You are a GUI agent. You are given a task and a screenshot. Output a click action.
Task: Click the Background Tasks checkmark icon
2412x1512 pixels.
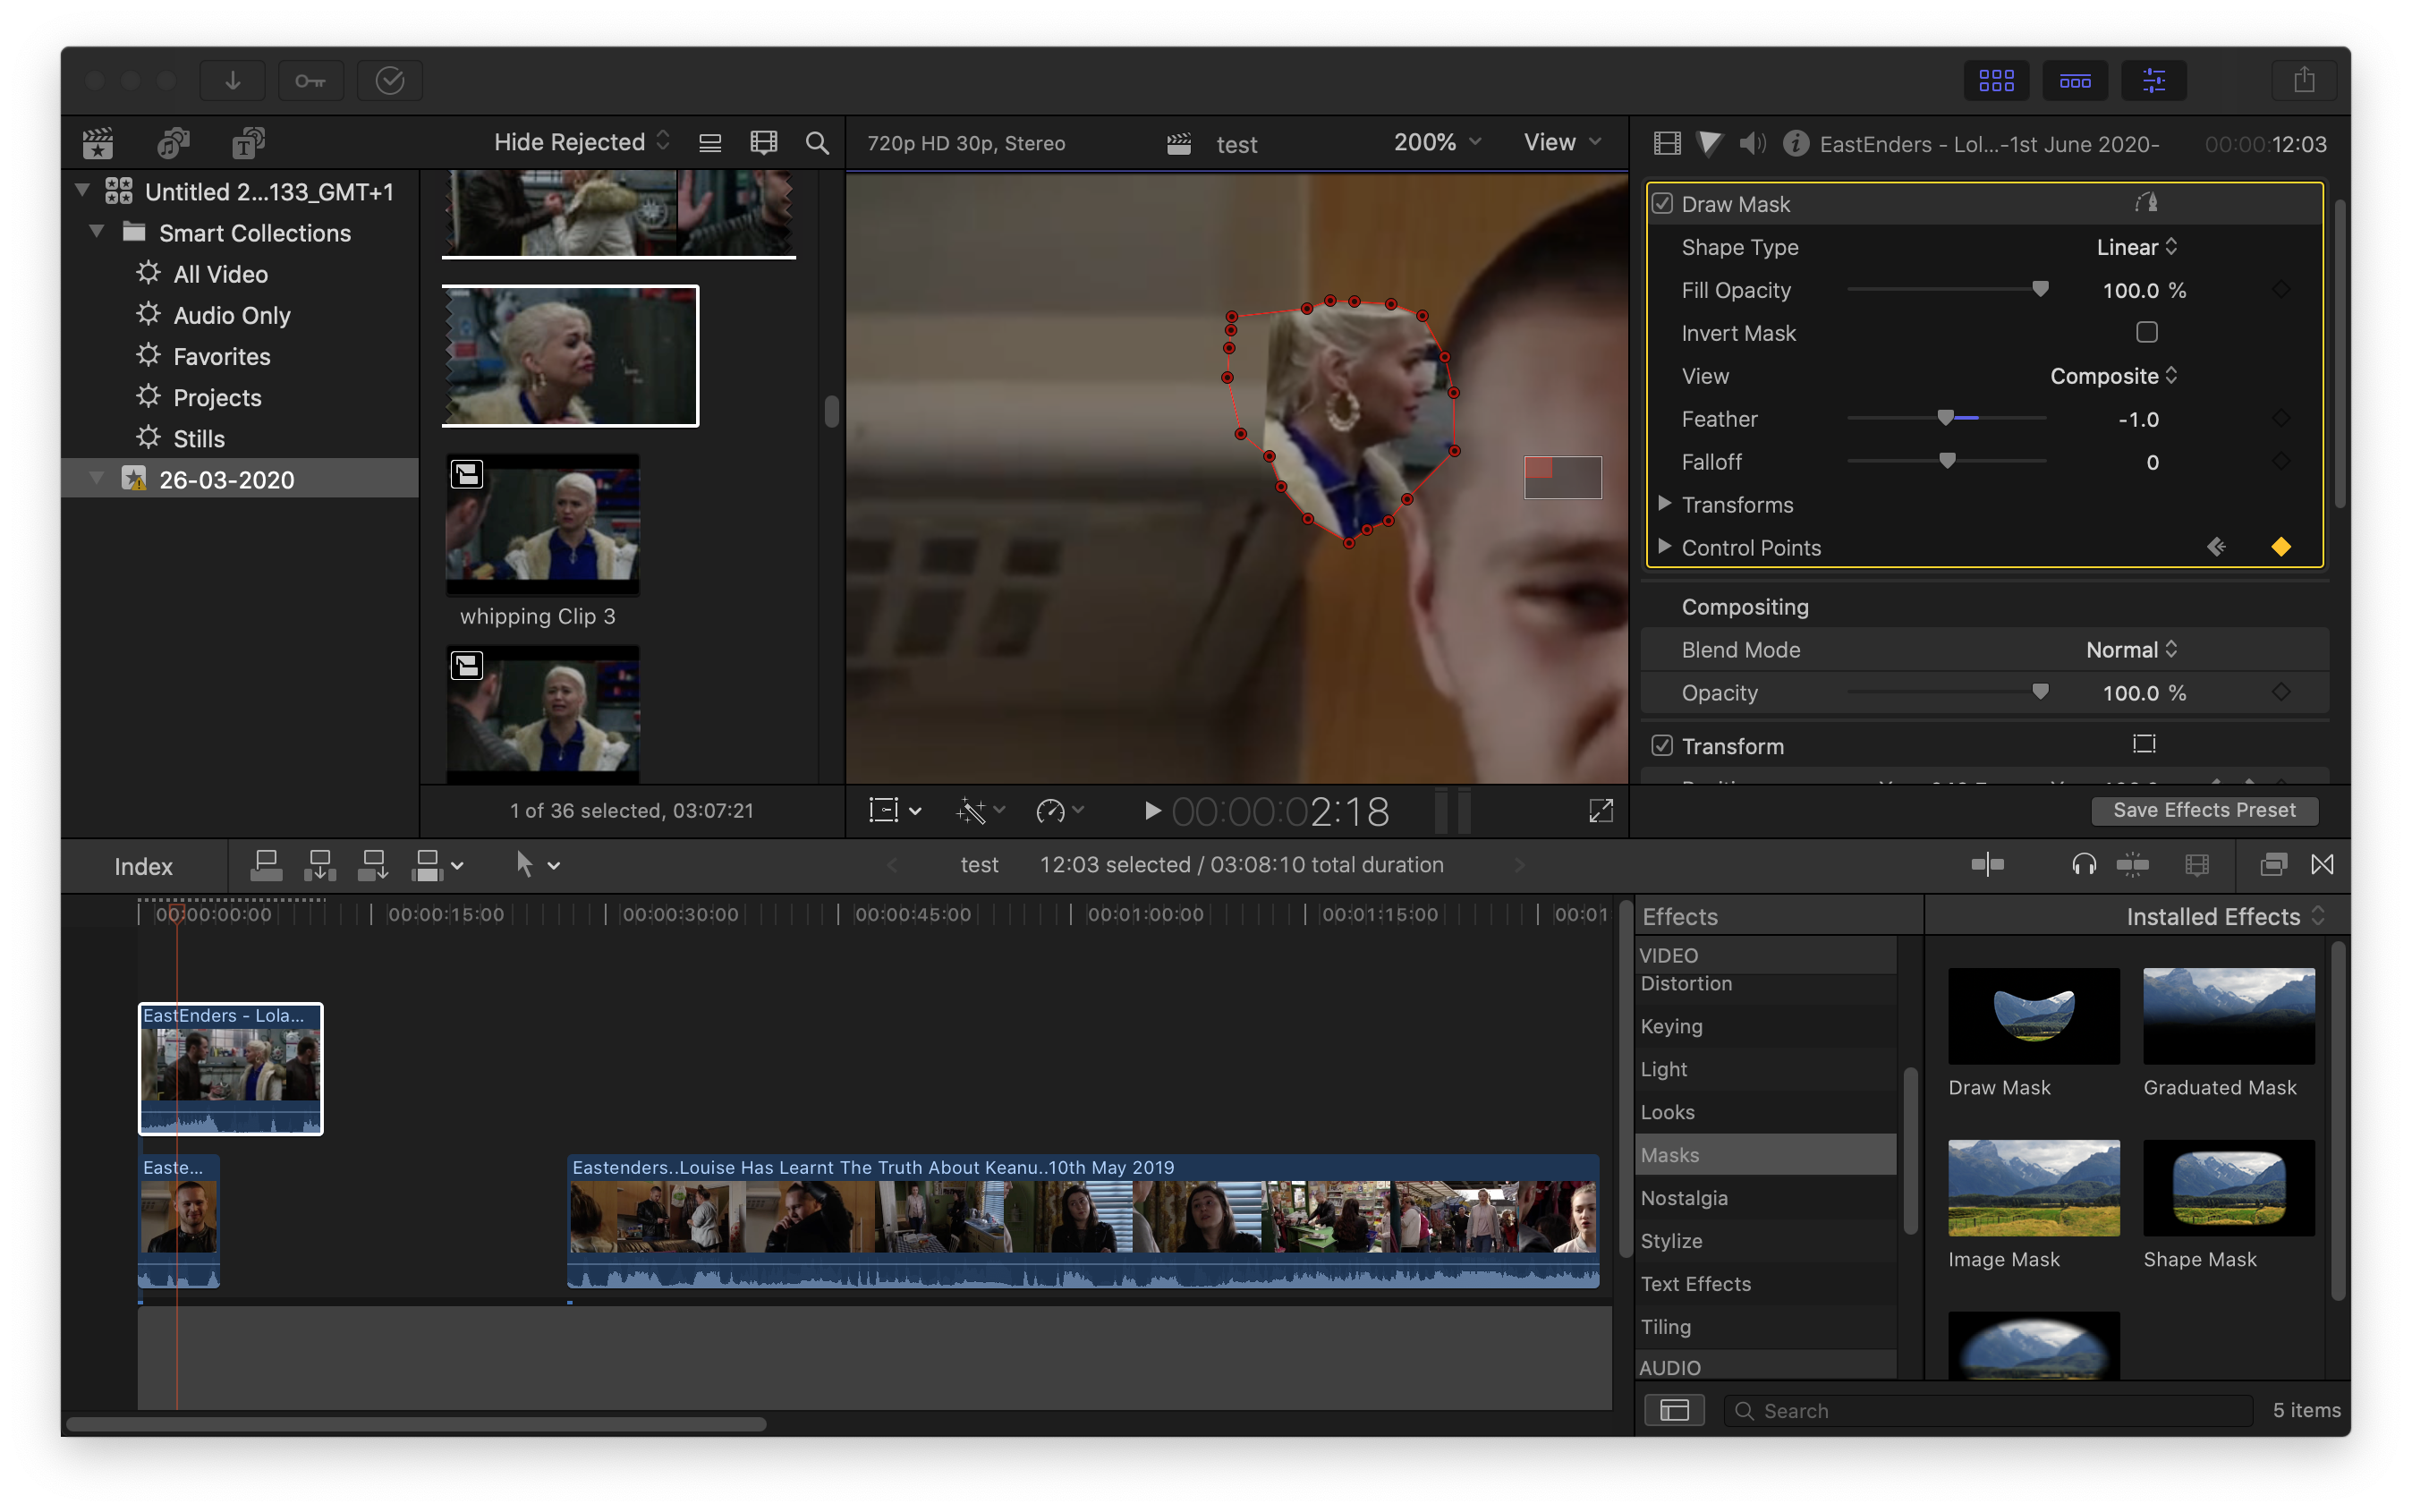[x=389, y=81]
